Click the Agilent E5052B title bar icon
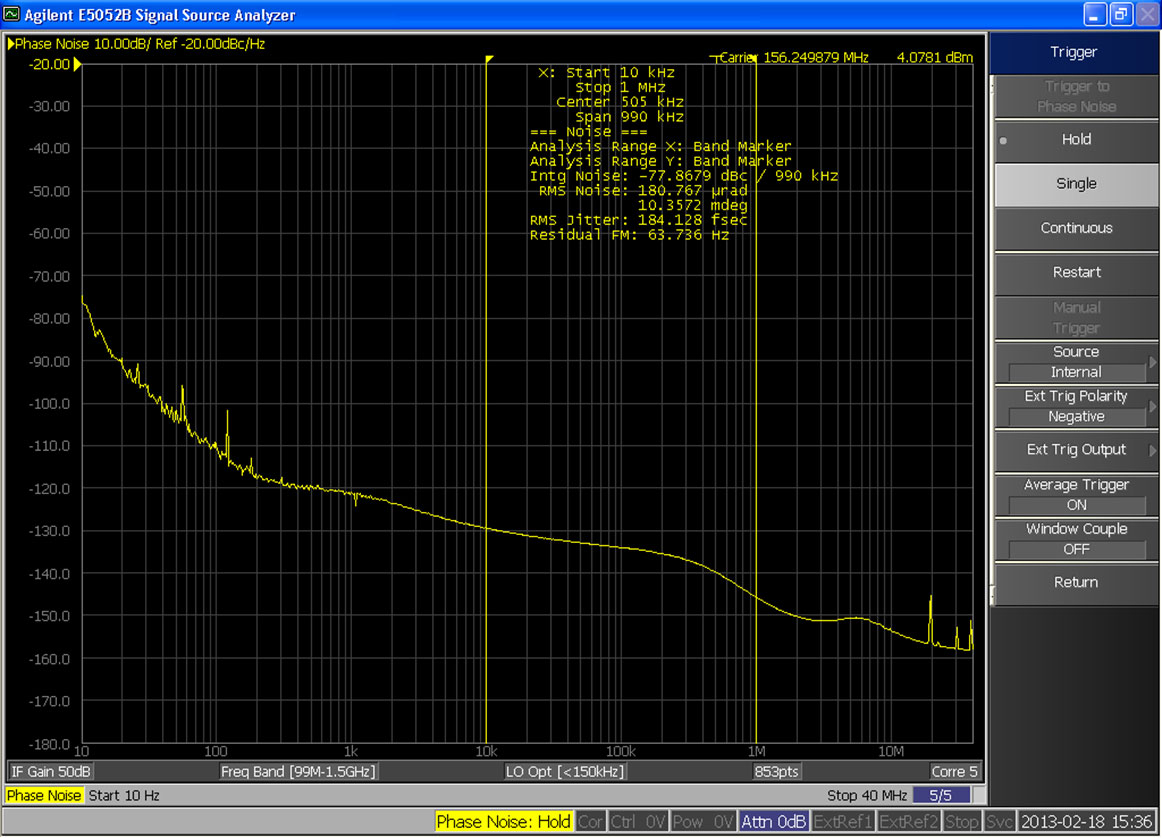The image size is (1162, 838). pyautogui.click(x=14, y=14)
